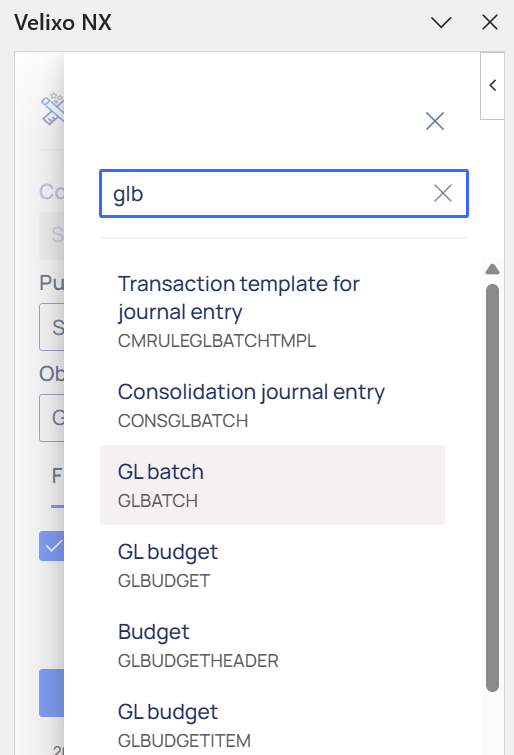Switch to the partially hidden 'F' tab
514x755 pixels.
[57, 476]
